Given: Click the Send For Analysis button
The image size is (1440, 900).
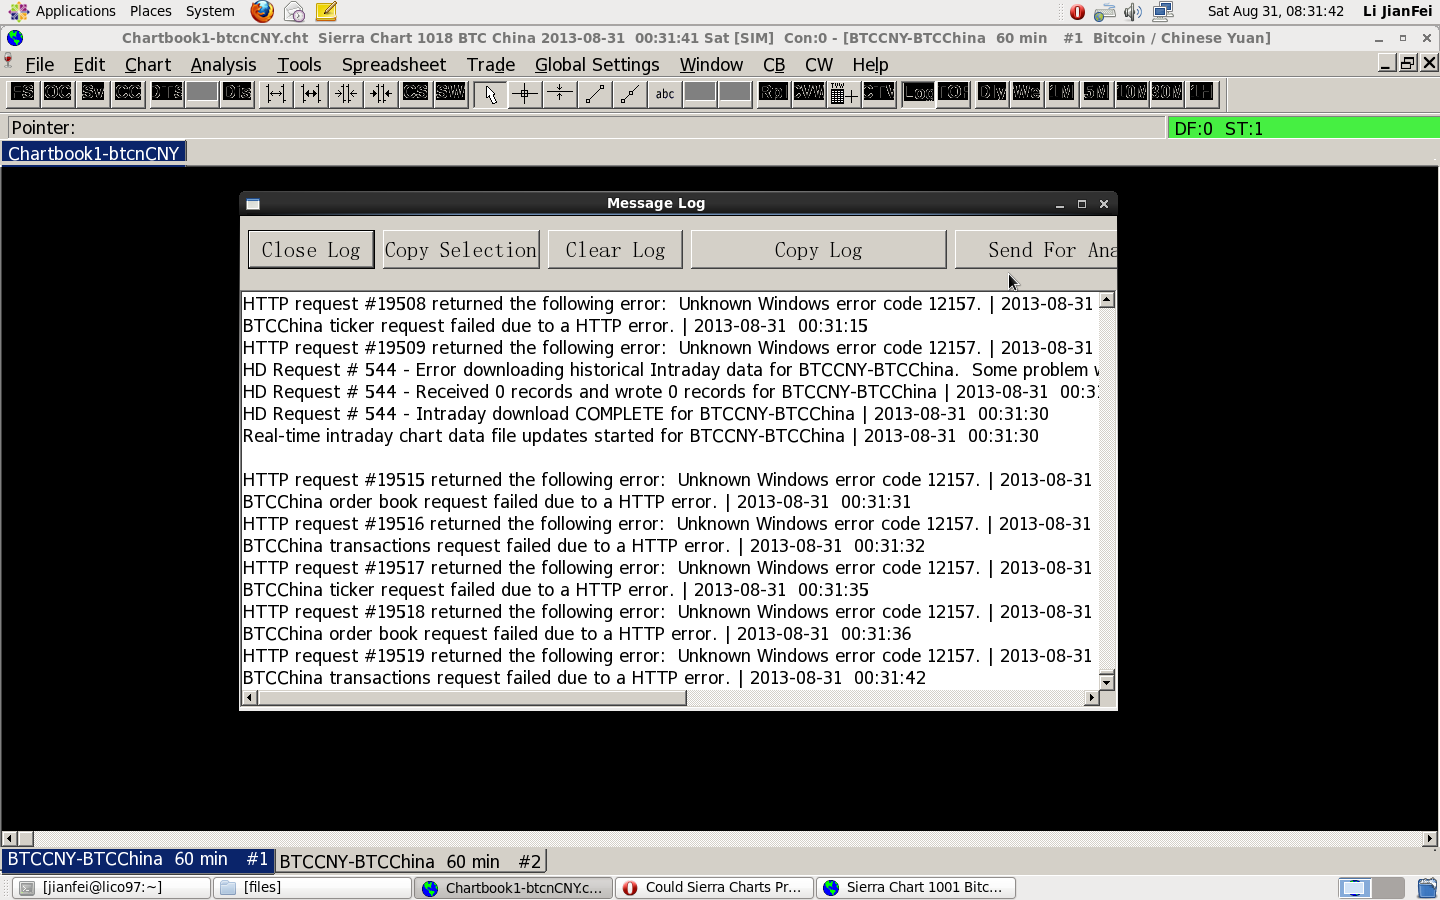Looking at the screenshot, I should tap(1036, 250).
